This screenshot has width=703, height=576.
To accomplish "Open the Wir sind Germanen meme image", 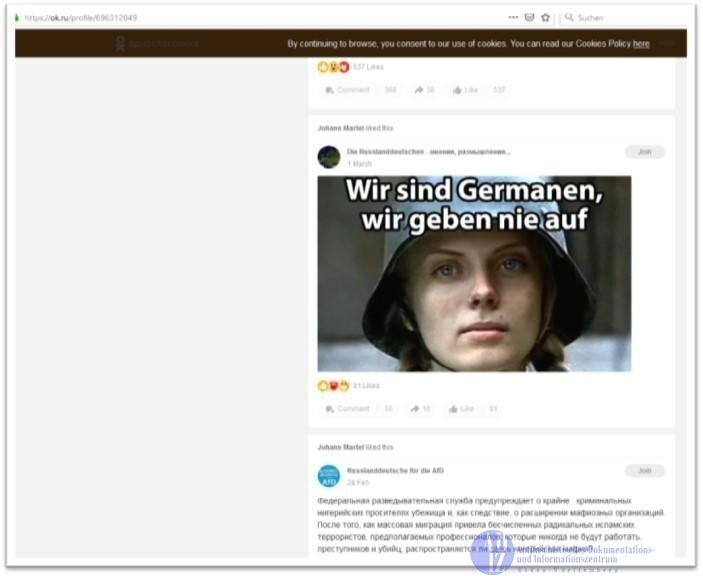I will (474, 274).
